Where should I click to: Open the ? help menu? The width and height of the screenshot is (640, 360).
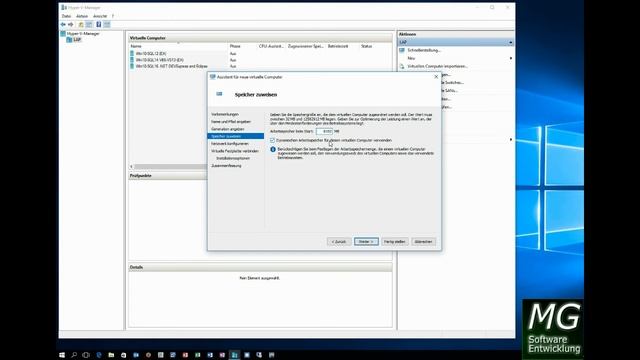coord(113,16)
